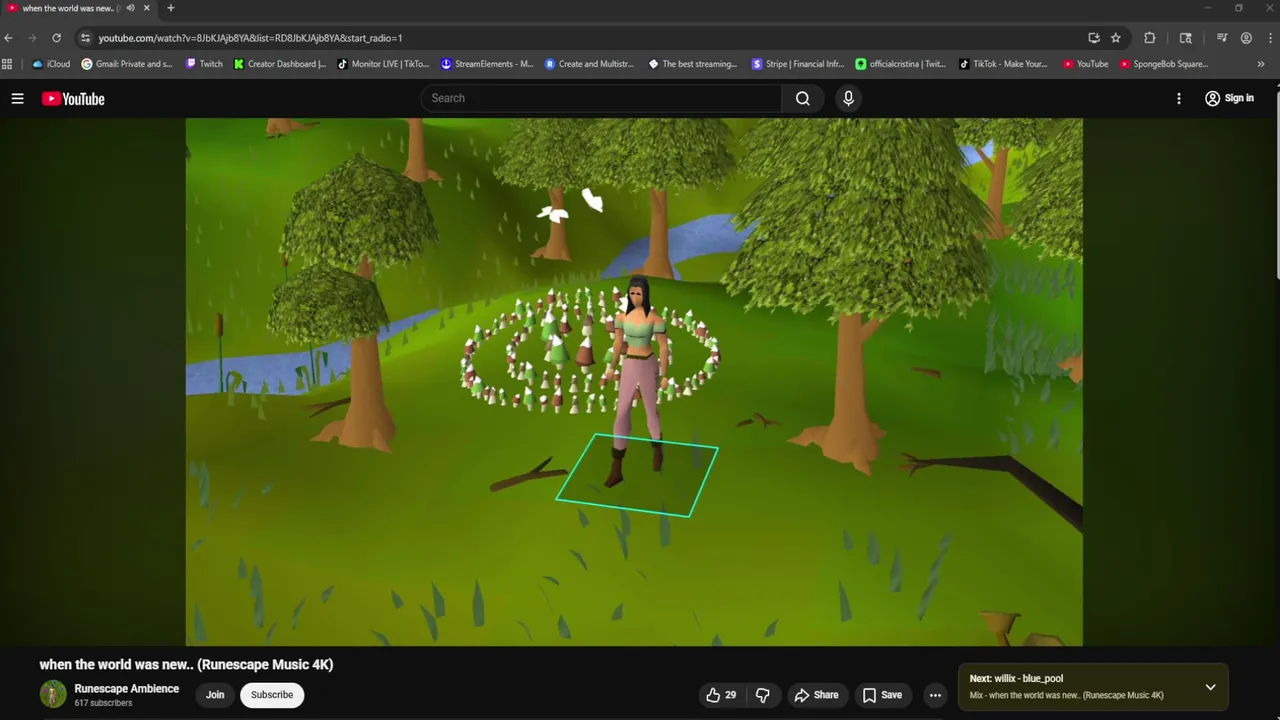Viewport: 1280px width, 720px height.
Task: Click Sign in button
Action: (x=1229, y=98)
